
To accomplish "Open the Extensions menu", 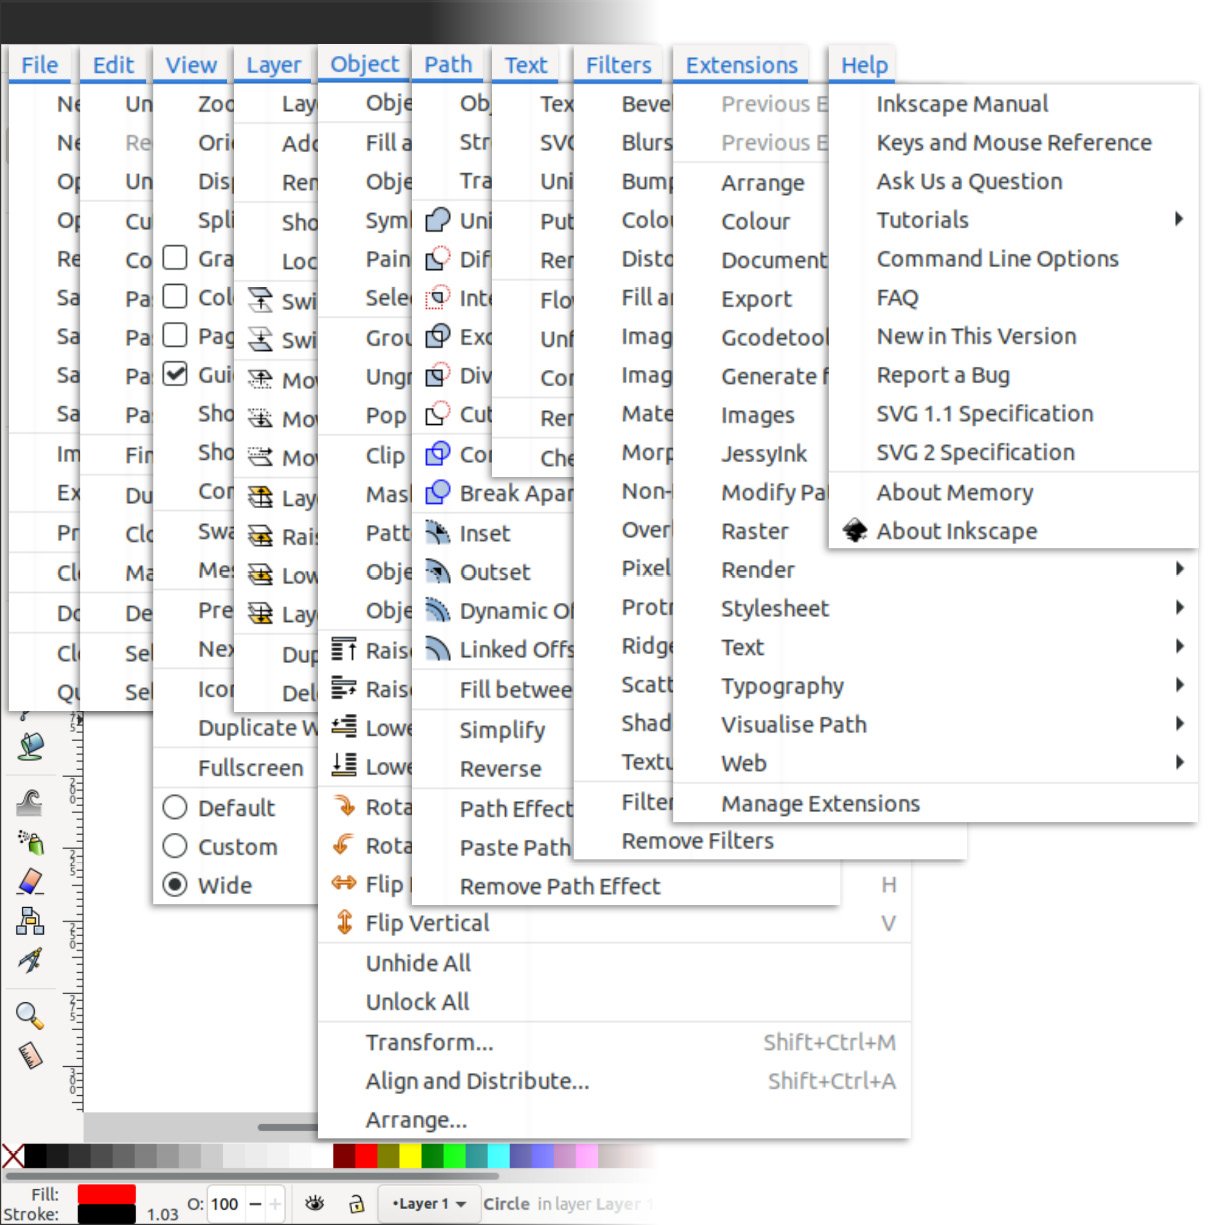I will [x=741, y=65].
